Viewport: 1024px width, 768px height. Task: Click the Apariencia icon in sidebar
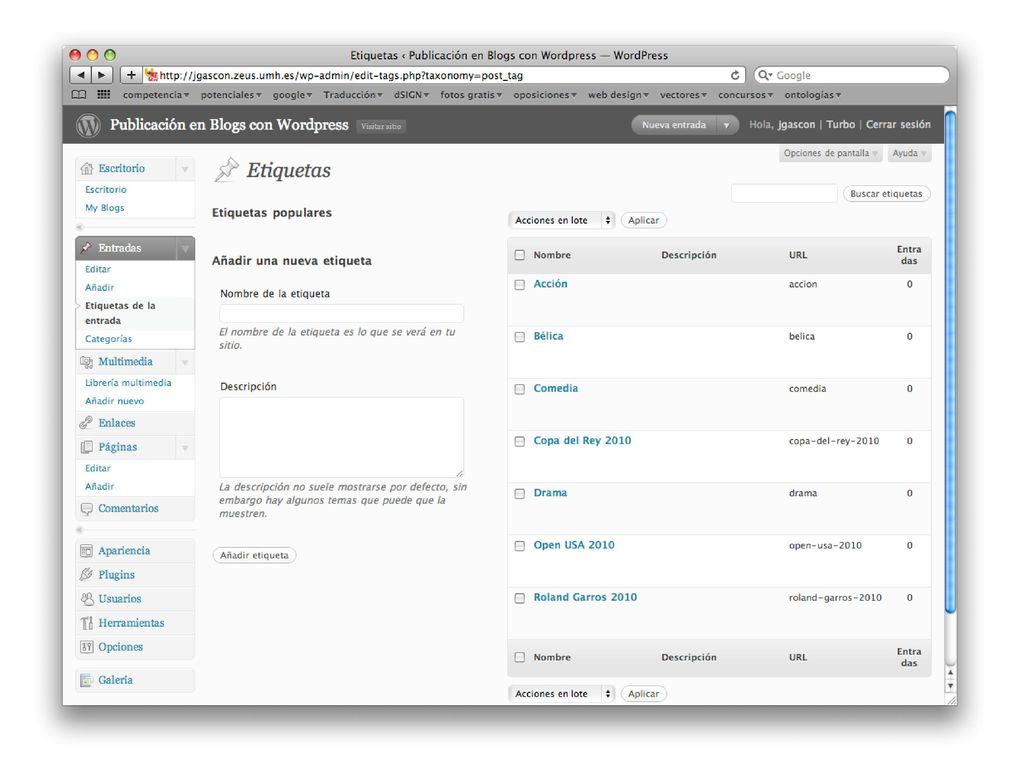click(x=86, y=551)
